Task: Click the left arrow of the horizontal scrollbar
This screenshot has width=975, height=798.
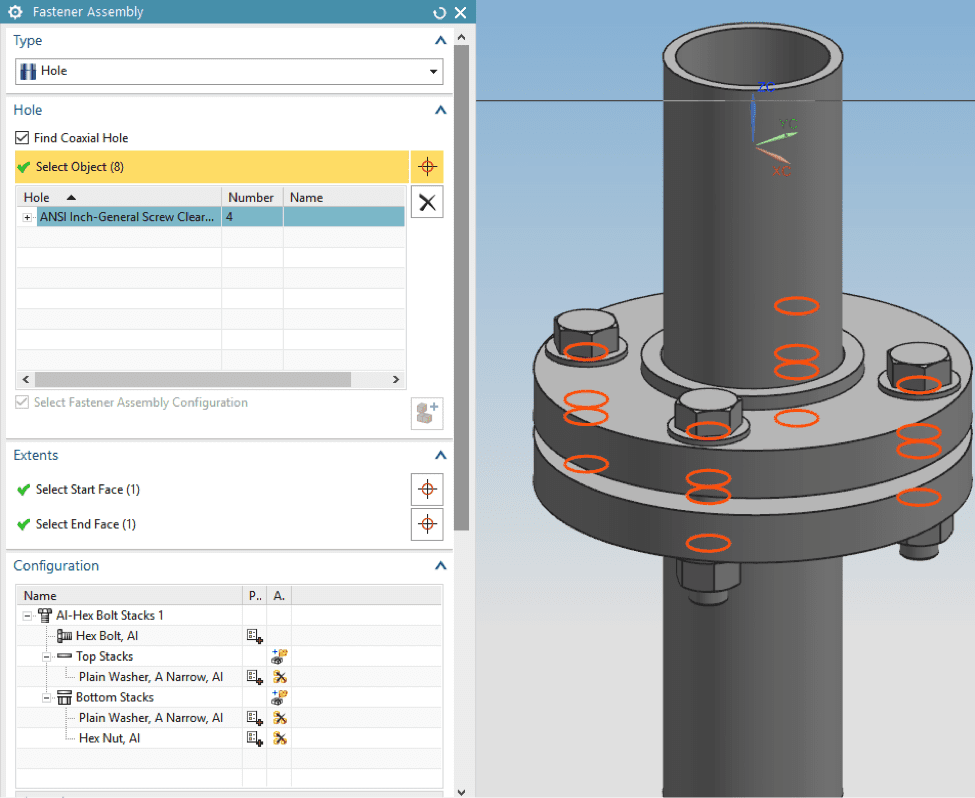Action: pos(25,379)
